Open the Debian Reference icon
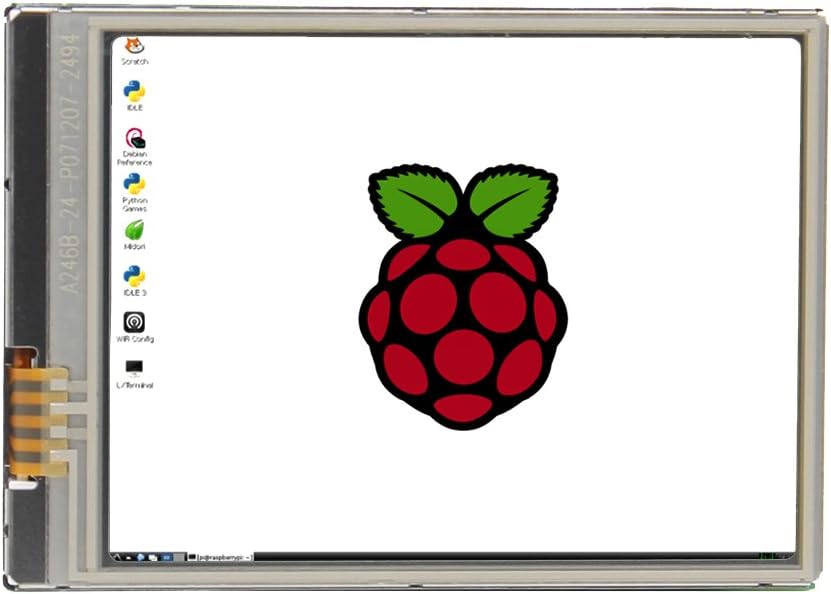 pos(135,146)
